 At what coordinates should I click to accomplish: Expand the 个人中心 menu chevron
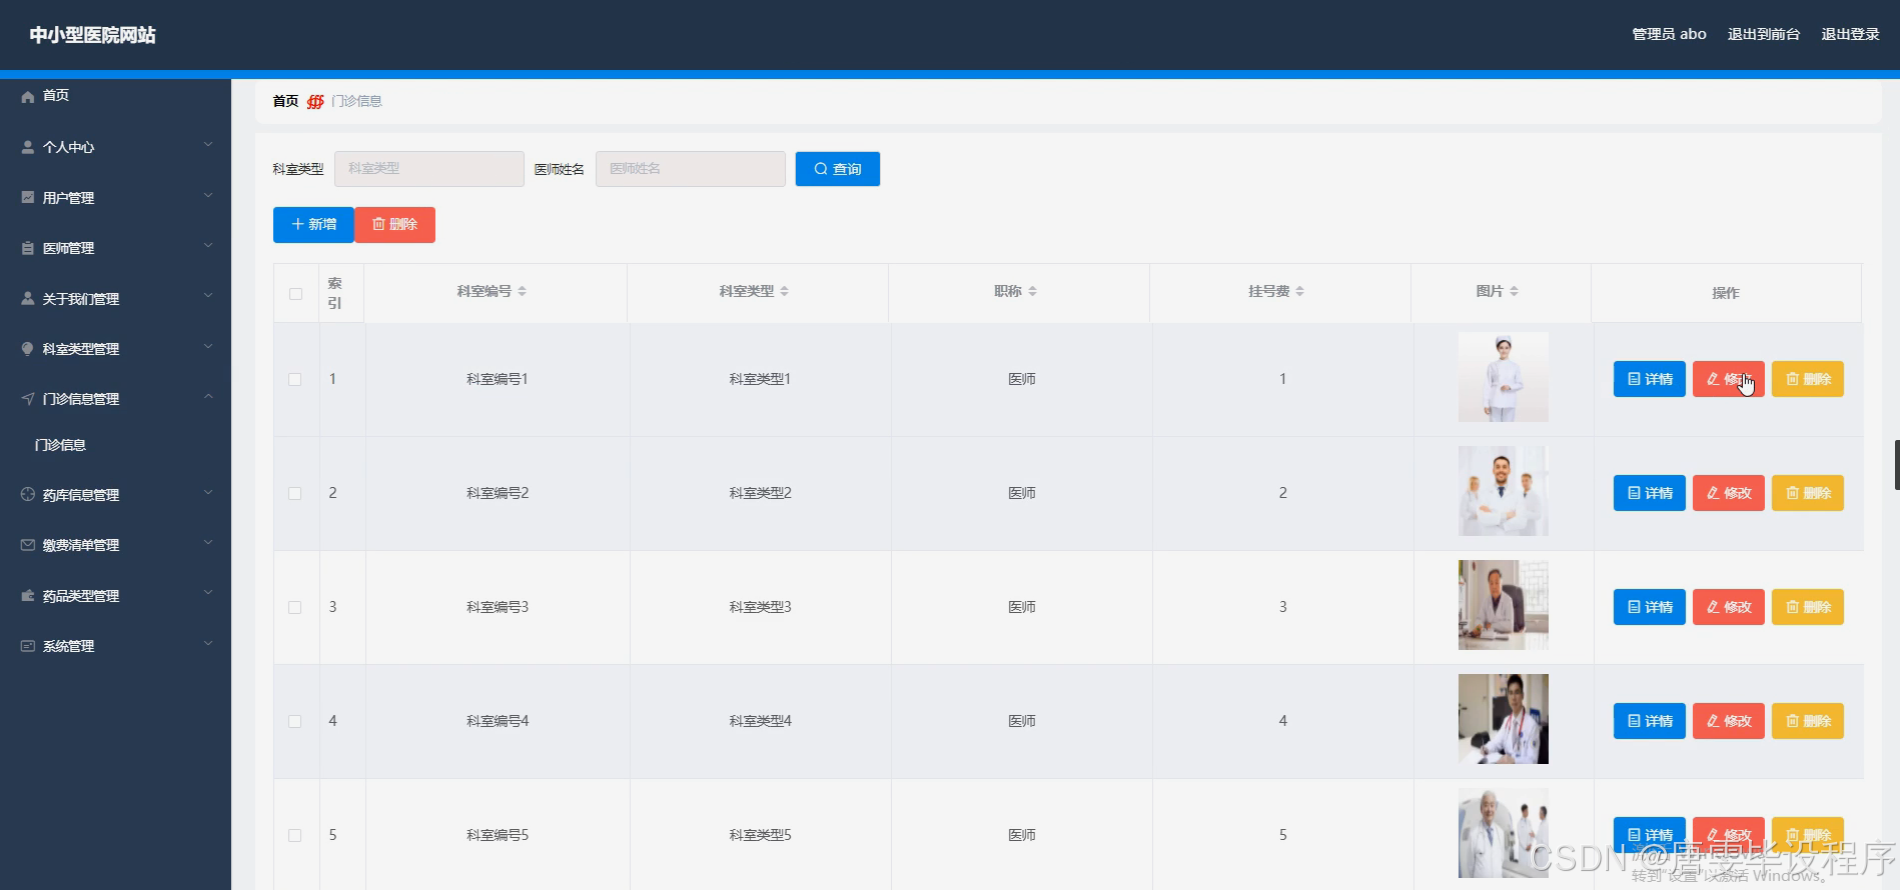(208, 145)
